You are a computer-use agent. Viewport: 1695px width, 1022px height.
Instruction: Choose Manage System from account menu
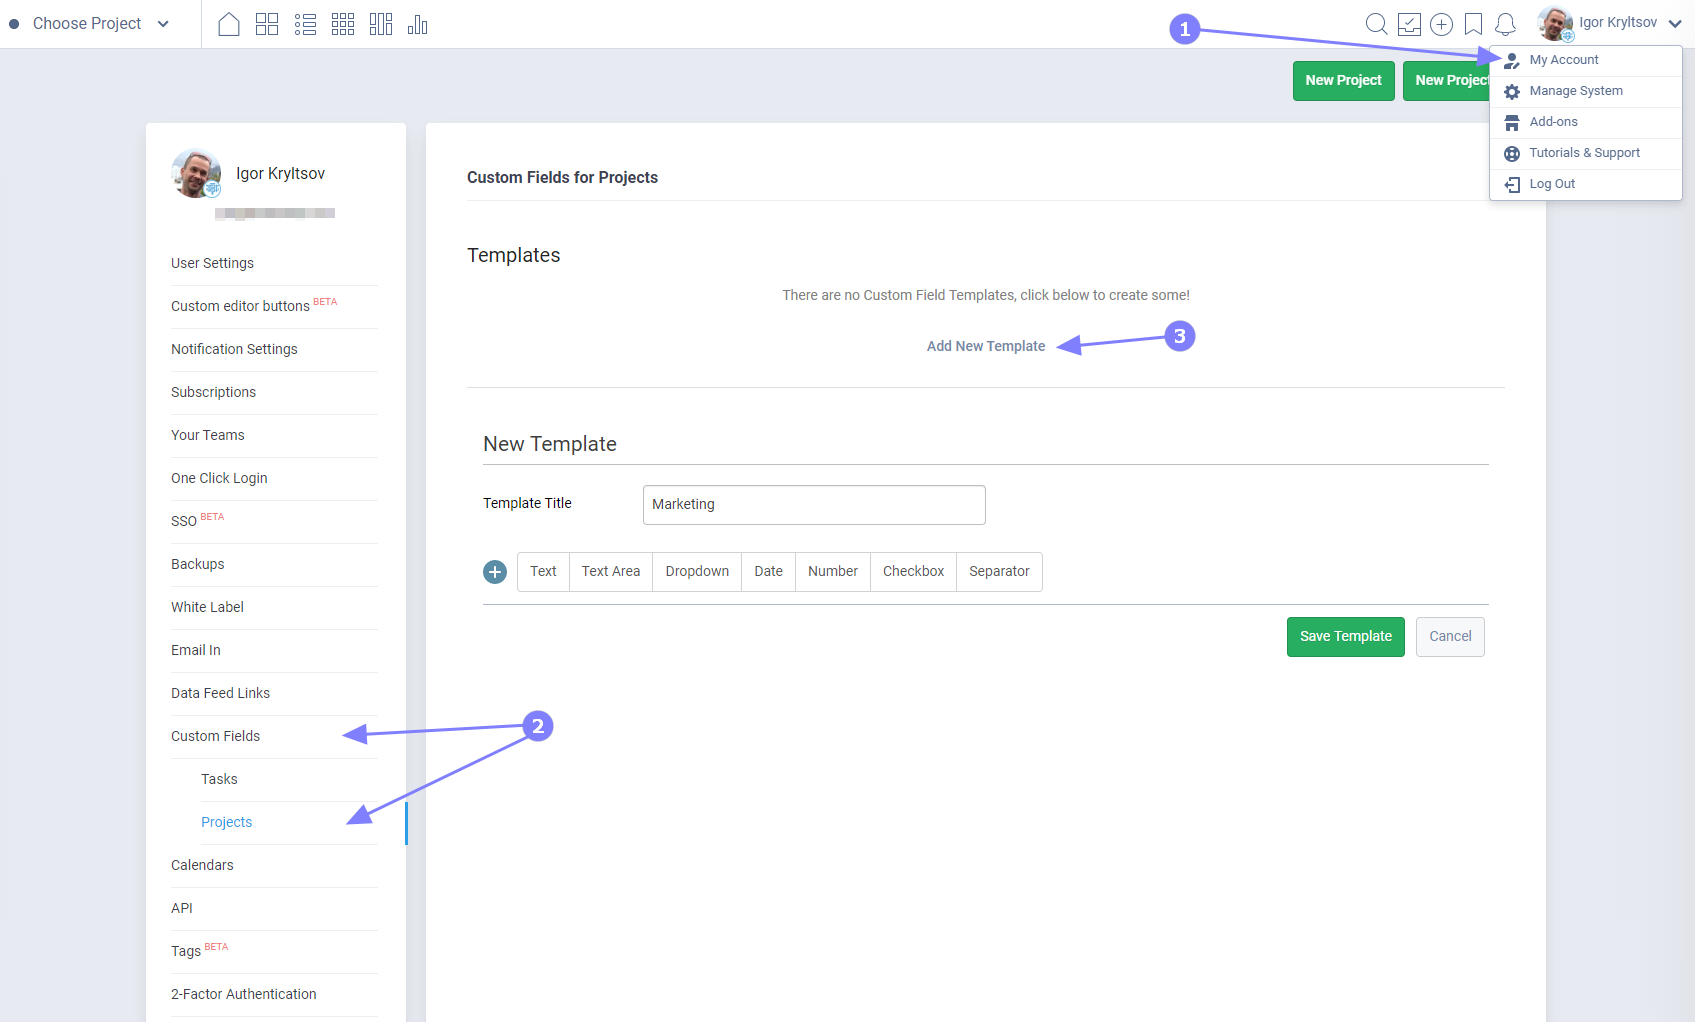[x=1576, y=91]
